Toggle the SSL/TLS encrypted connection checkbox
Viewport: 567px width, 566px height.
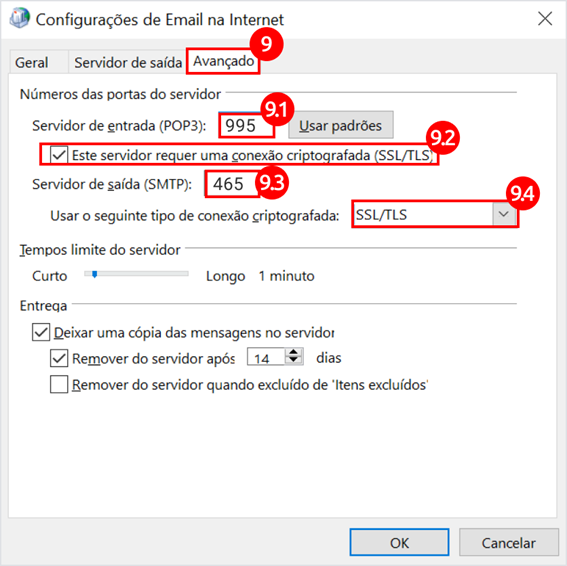[x=59, y=155]
